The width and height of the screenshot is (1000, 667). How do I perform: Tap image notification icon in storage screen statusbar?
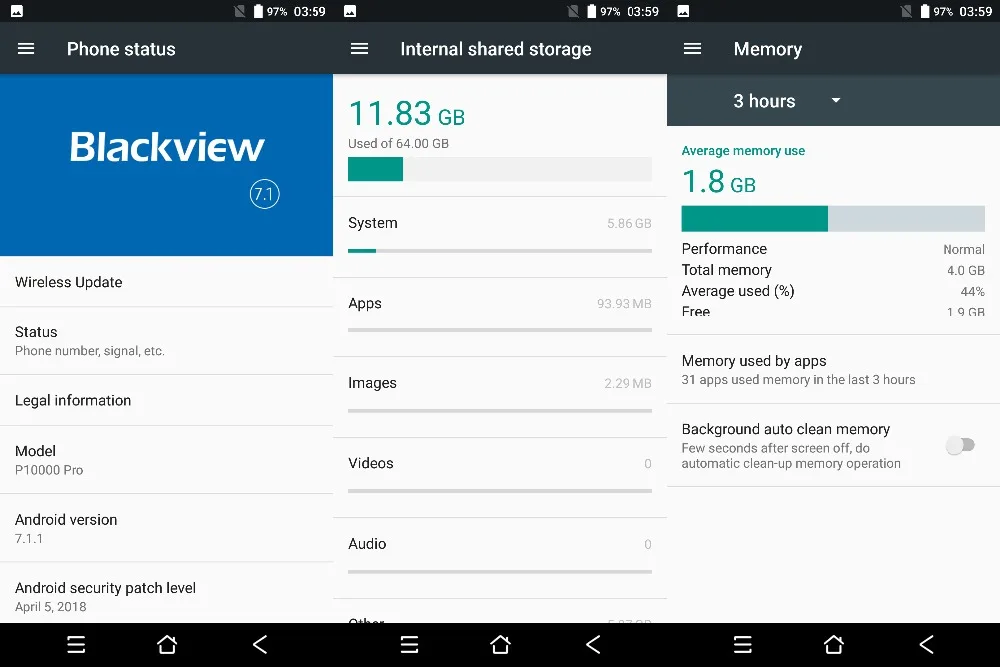(x=350, y=11)
